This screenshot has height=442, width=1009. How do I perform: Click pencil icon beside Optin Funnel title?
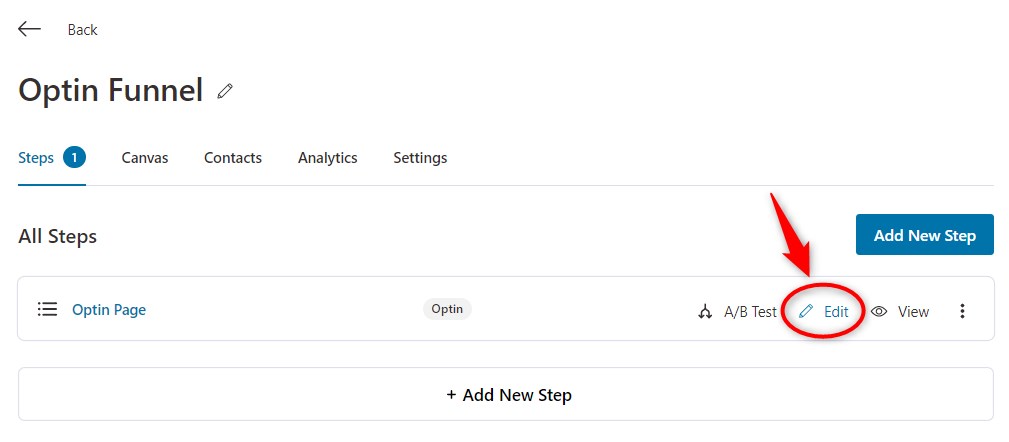[x=225, y=91]
